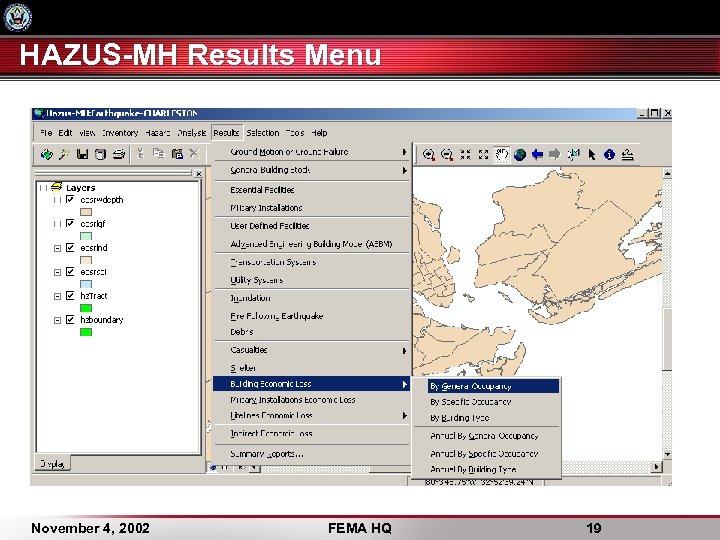Collapse the hzTract layer tree node
720x540 pixels.
(57, 296)
